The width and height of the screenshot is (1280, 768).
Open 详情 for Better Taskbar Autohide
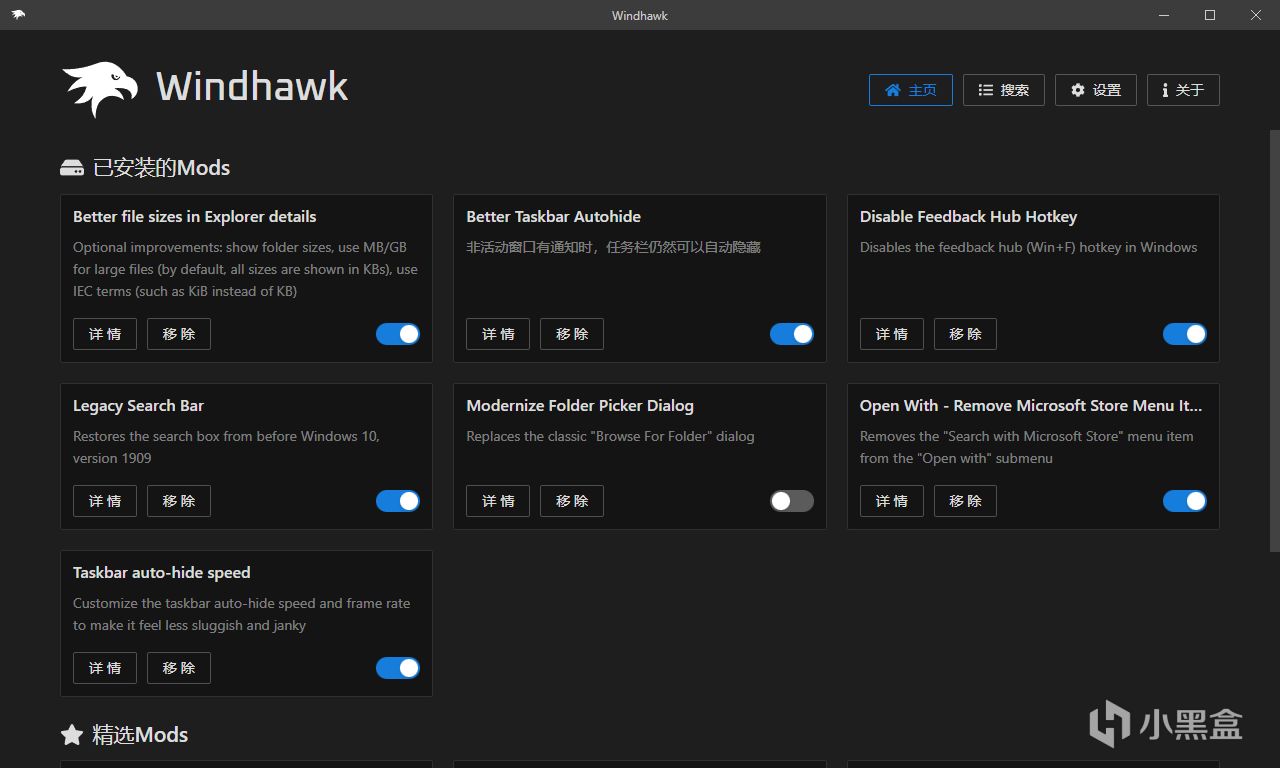pos(498,334)
